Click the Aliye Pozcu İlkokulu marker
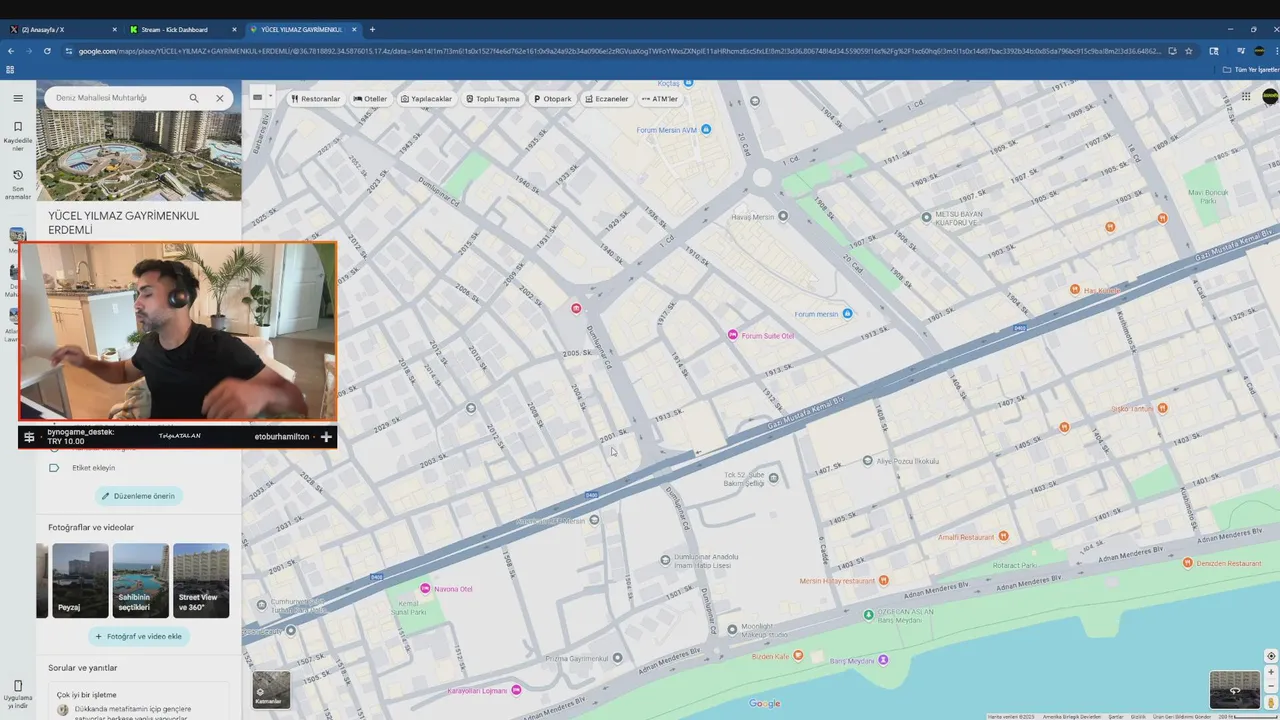The height and width of the screenshot is (720, 1280). (867, 461)
